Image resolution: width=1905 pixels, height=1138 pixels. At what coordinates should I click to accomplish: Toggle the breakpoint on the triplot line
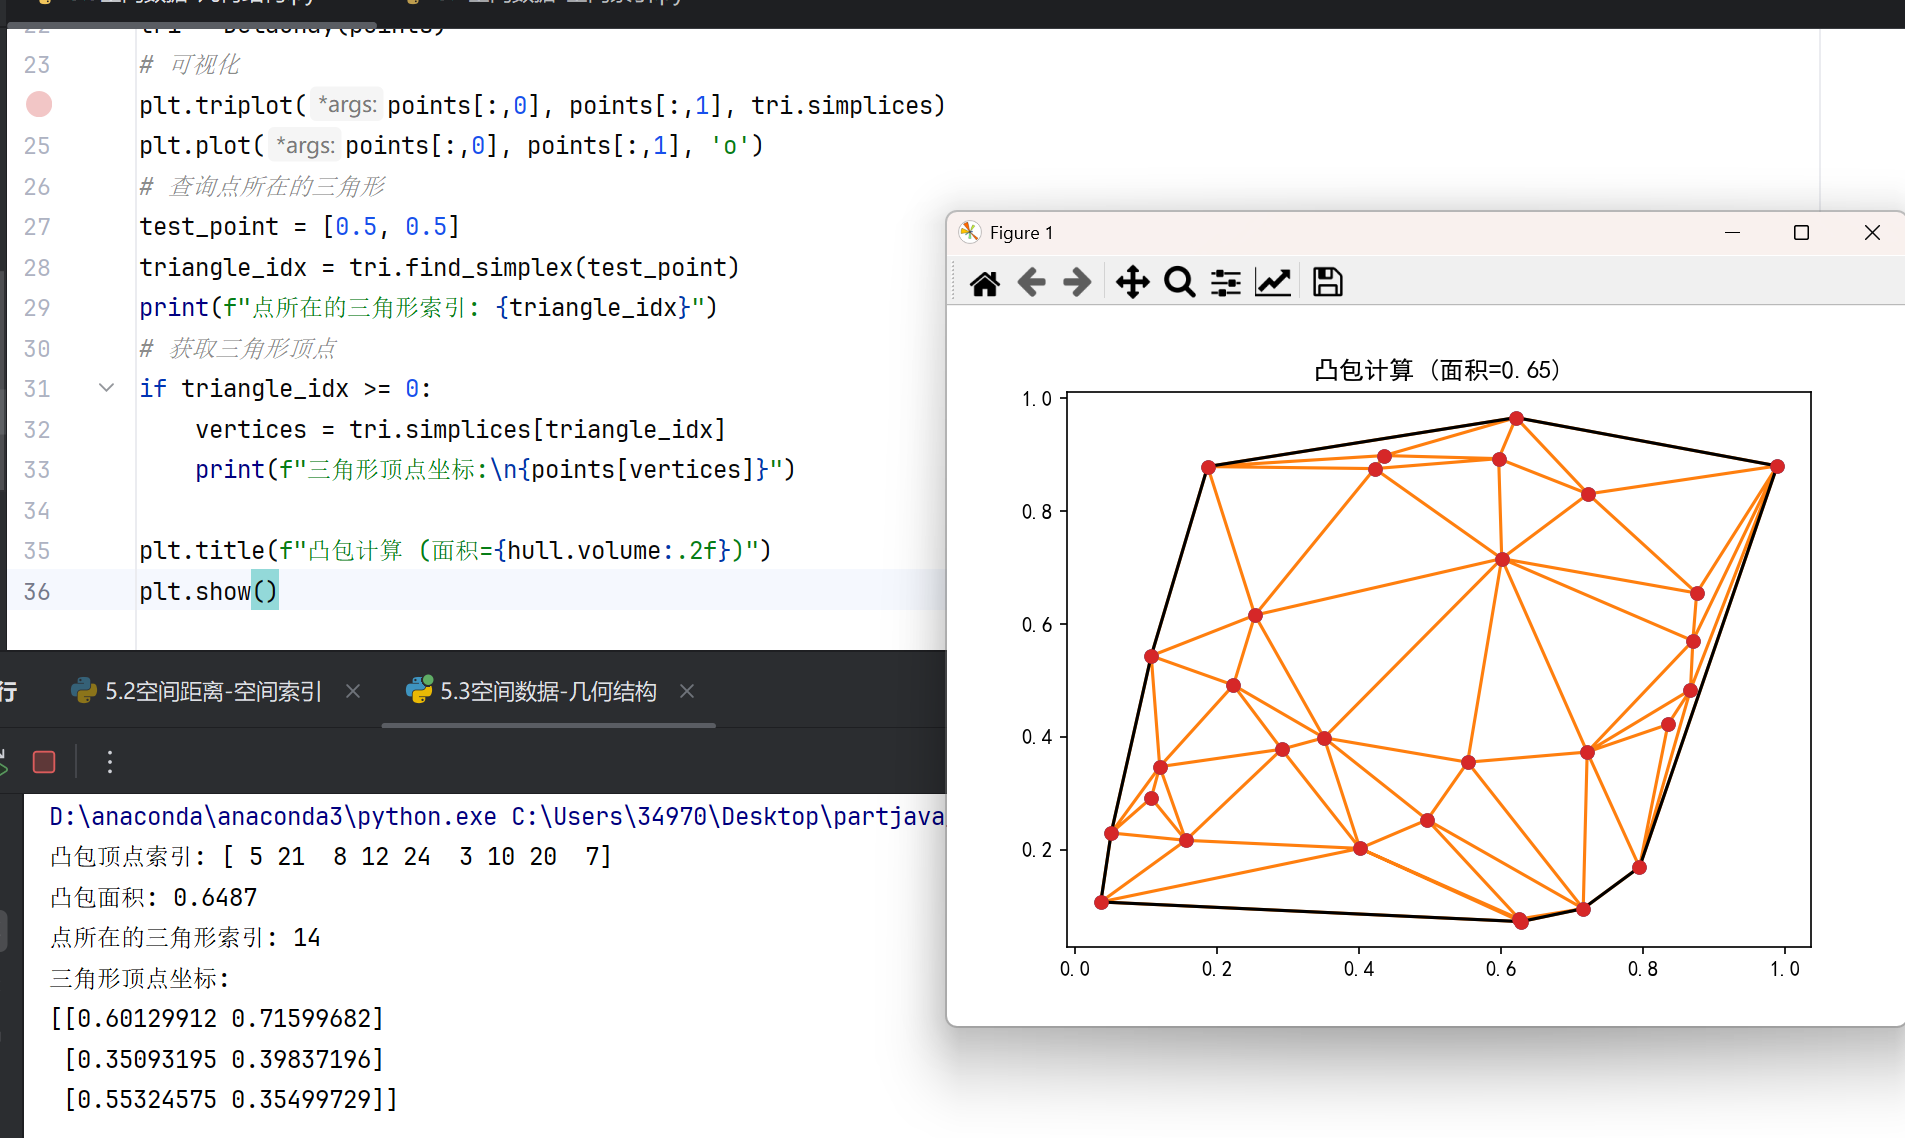click(39, 105)
